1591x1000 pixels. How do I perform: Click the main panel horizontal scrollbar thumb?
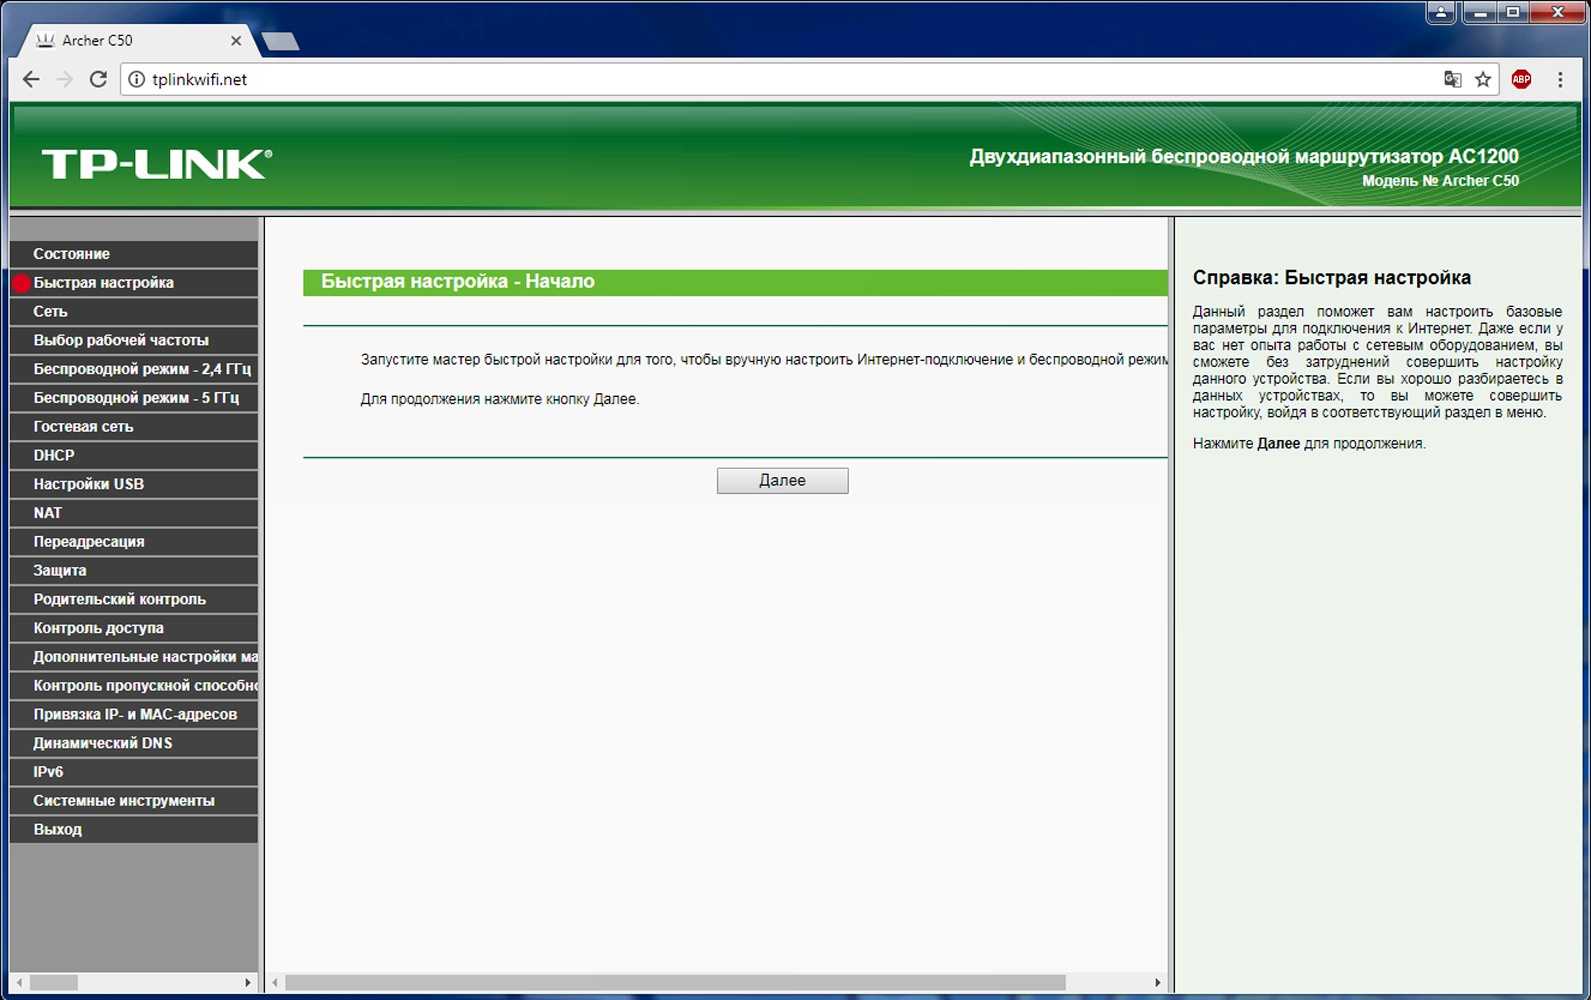tap(676, 983)
